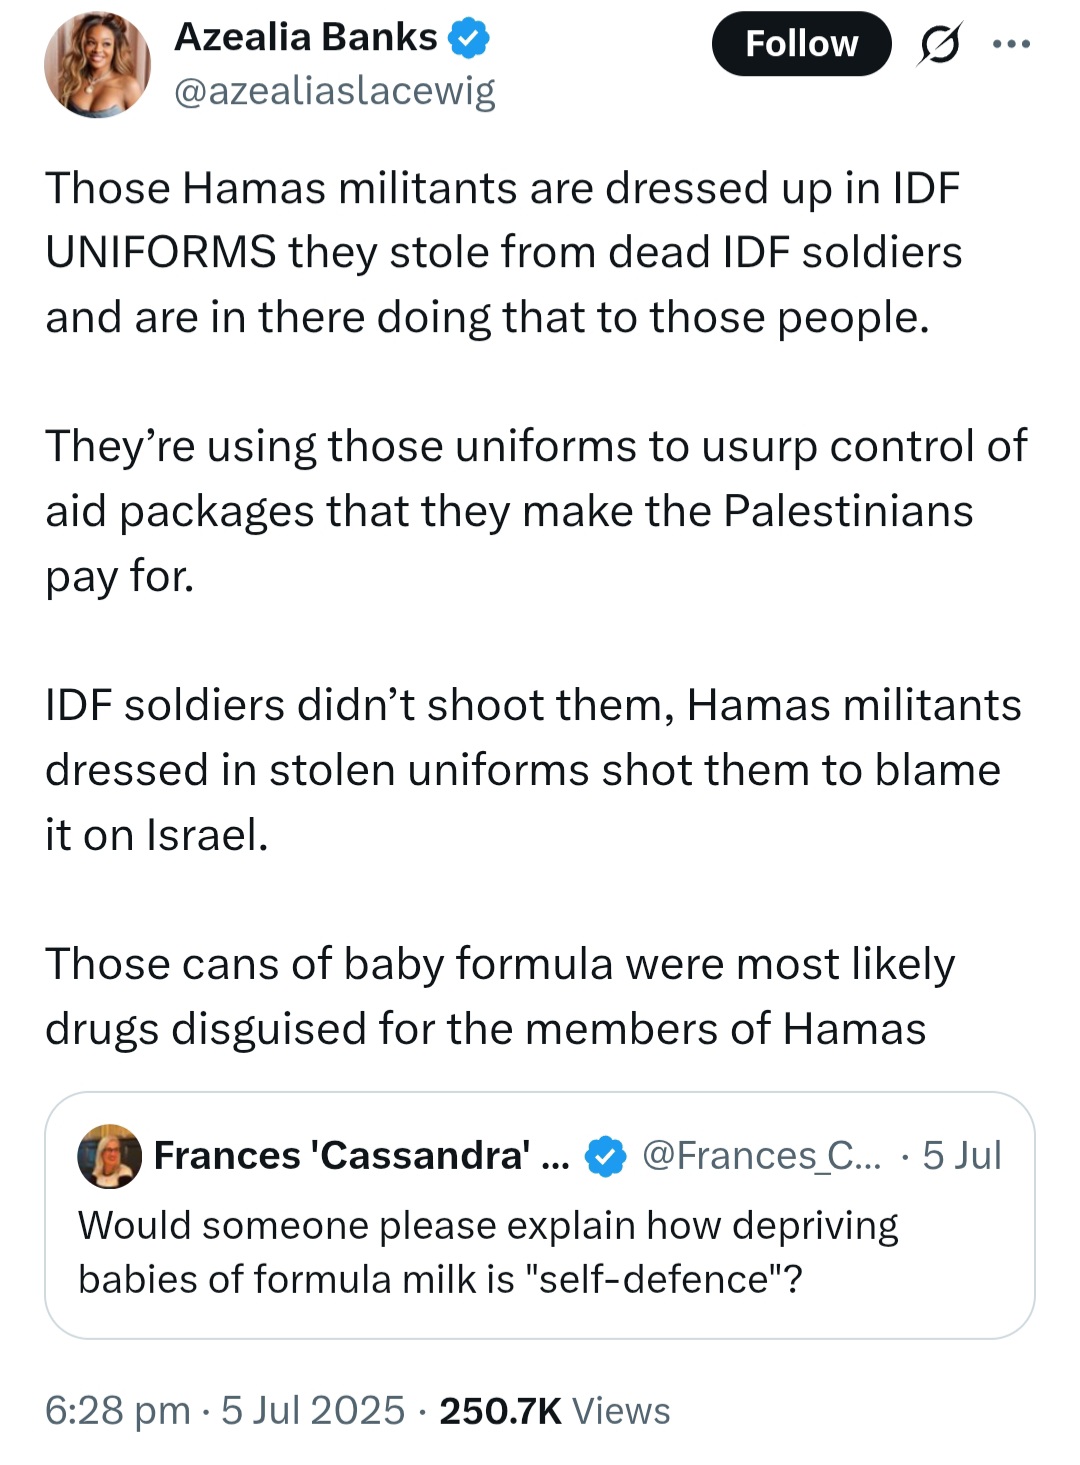Screen dimensions: 1080x1465
Task: Click Azealia Banks' blue verified badge
Action: (x=468, y=38)
